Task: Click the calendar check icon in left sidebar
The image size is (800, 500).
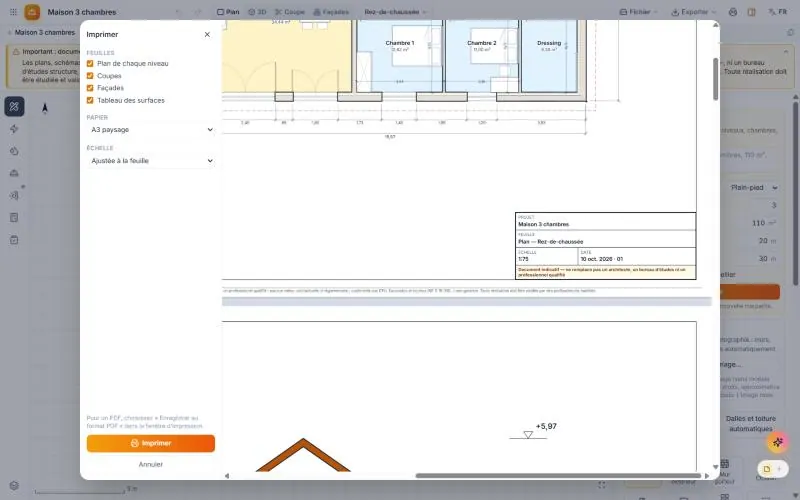Action: (x=14, y=240)
